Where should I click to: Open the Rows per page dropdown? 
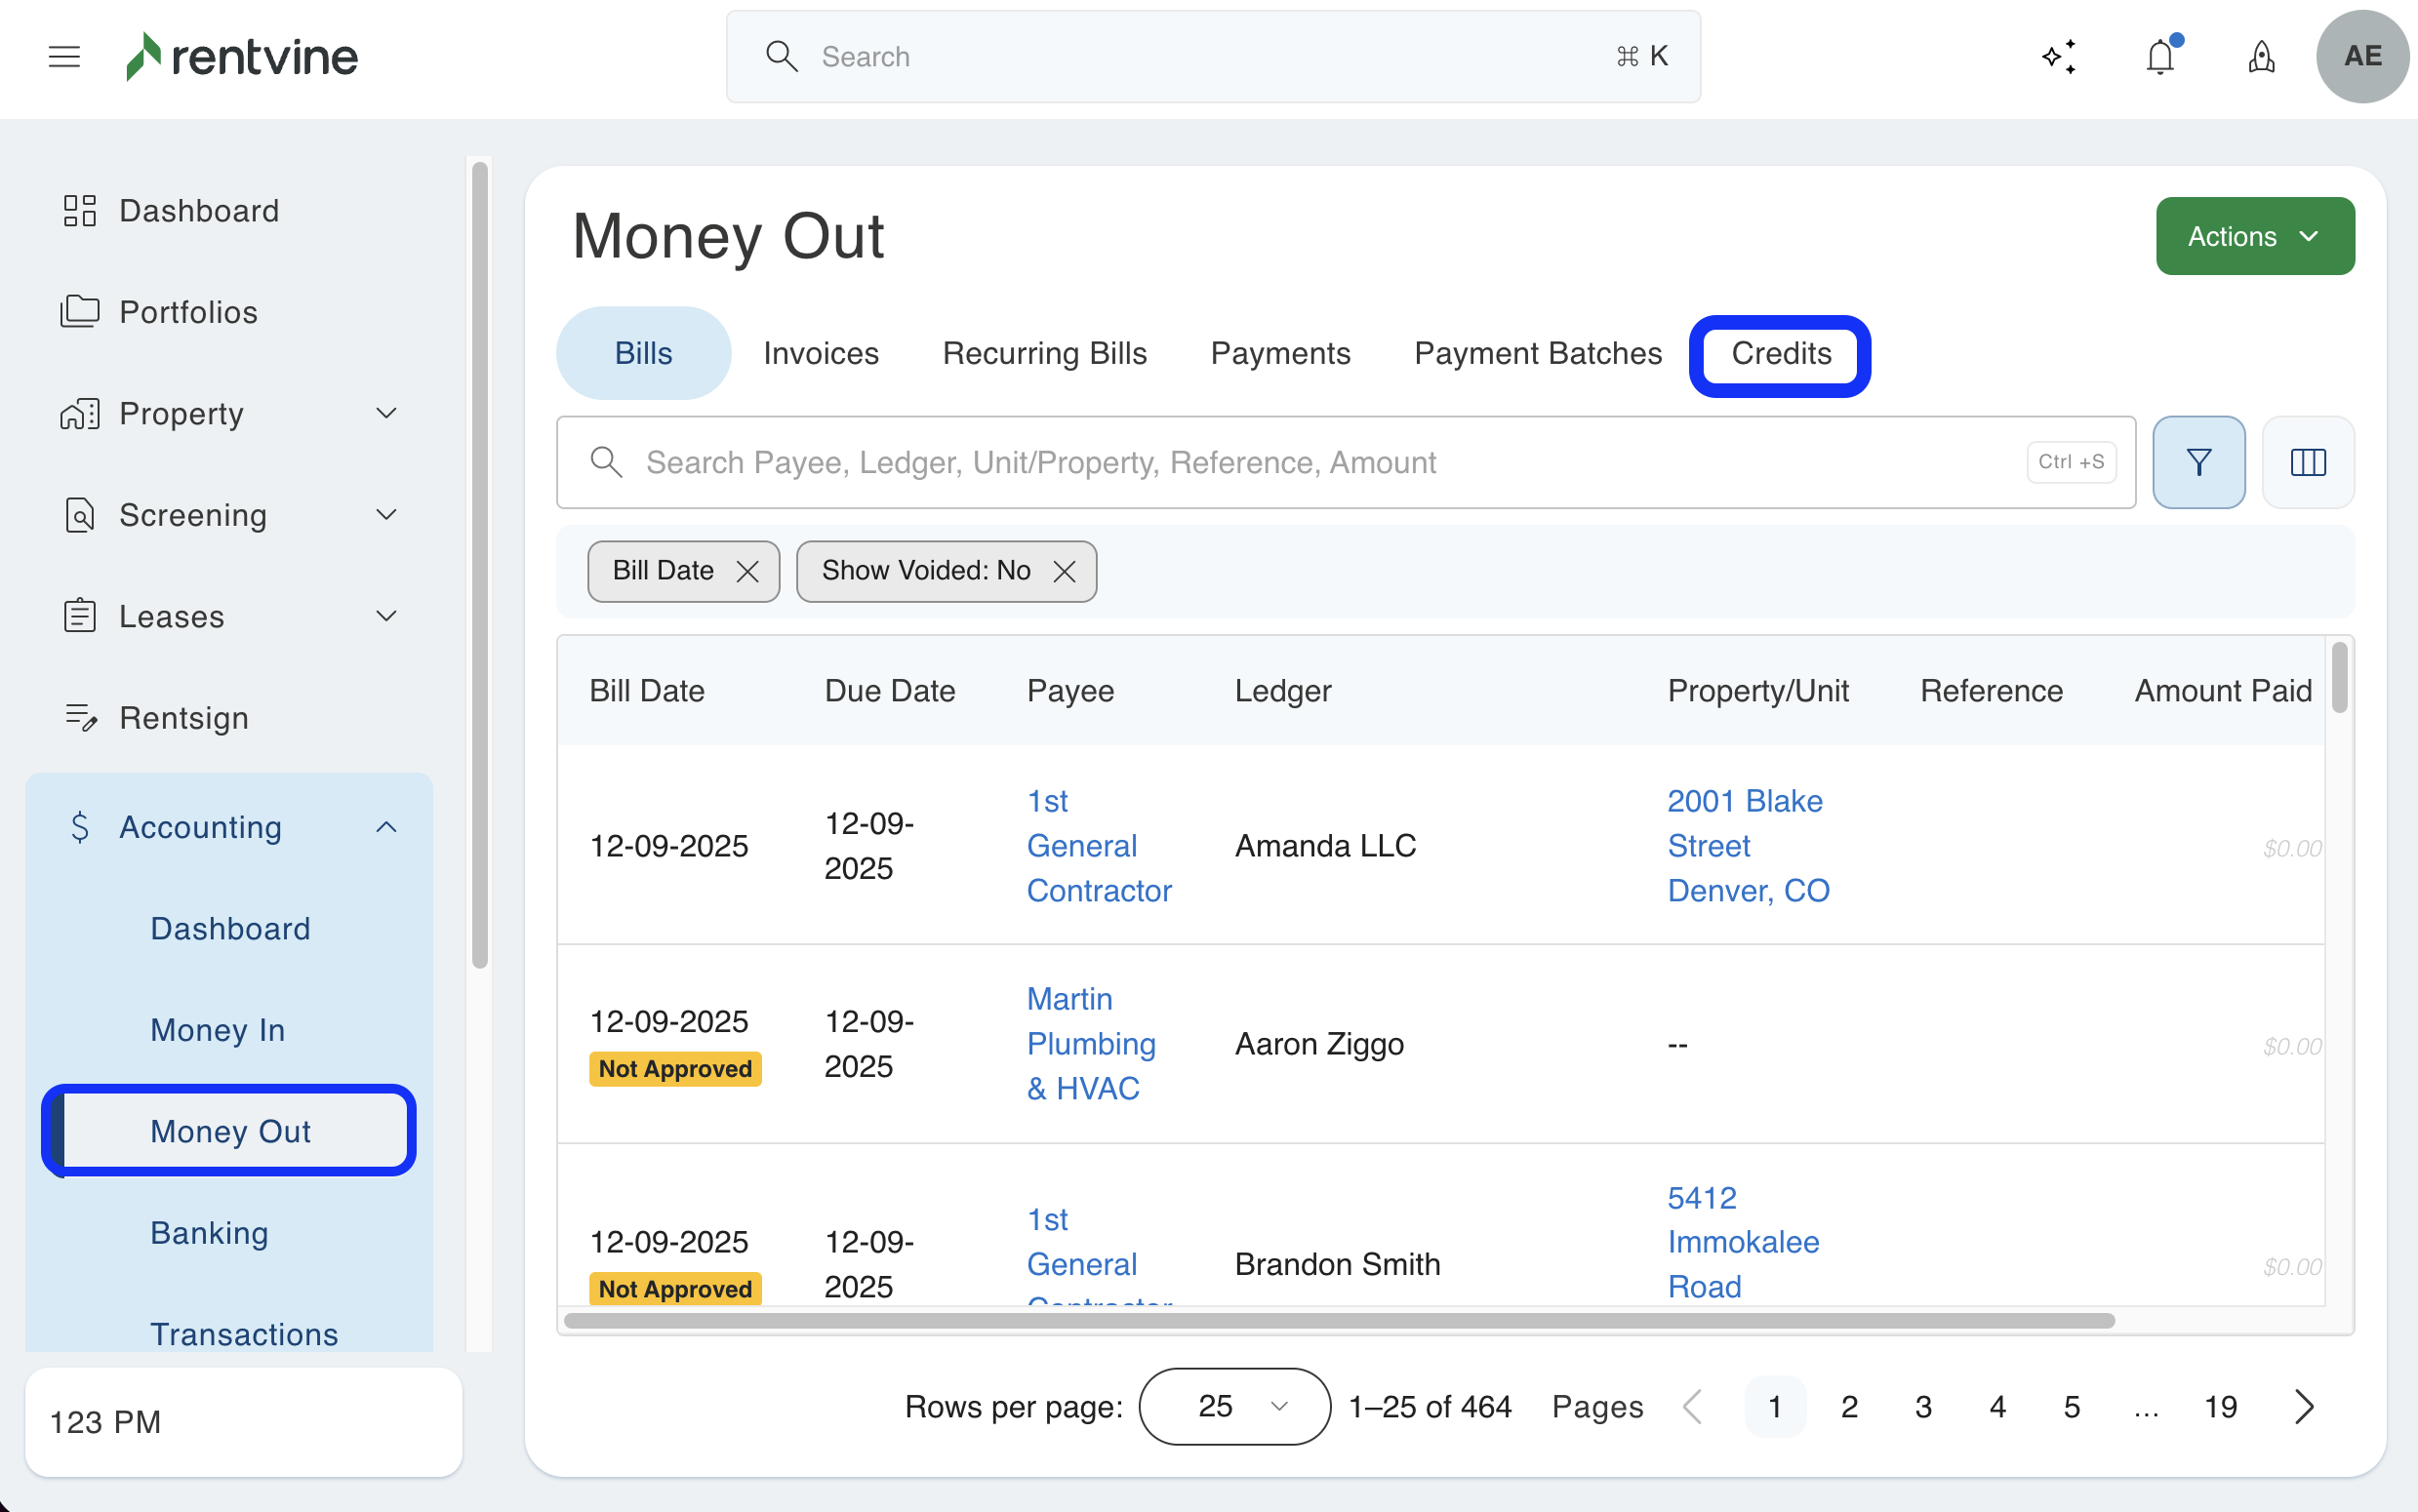pyautogui.click(x=1234, y=1406)
